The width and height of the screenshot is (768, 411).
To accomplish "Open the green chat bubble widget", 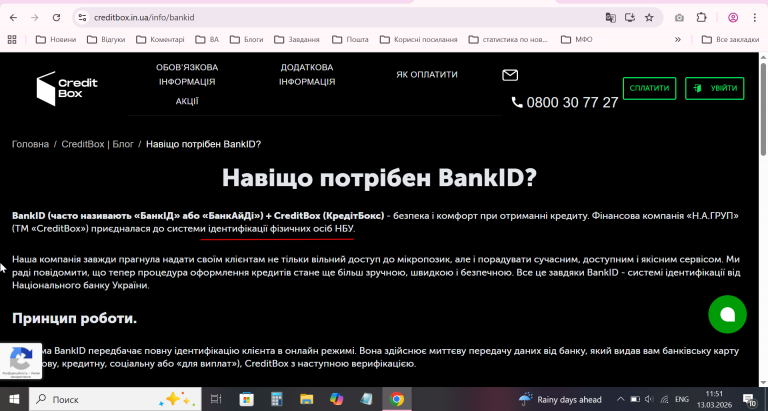I will click(x=727, y=314).
